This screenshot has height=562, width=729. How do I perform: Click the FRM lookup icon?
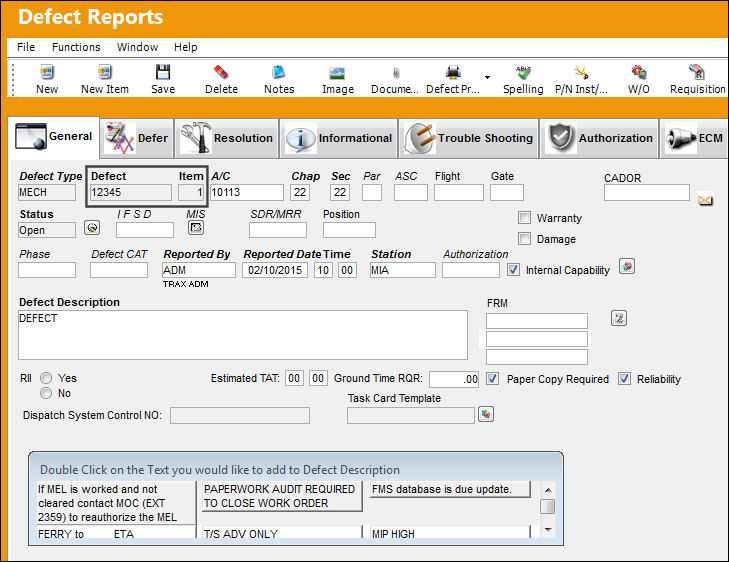pyautogui.click(x=619, y=318)
